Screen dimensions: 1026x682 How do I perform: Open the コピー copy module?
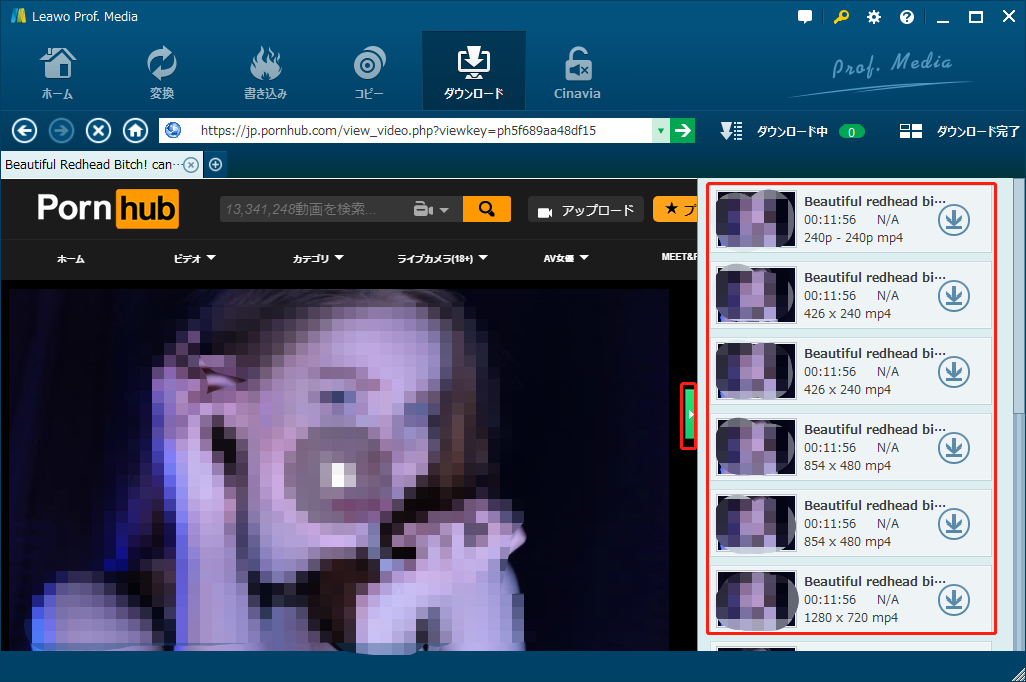click(x=369, y=73)
